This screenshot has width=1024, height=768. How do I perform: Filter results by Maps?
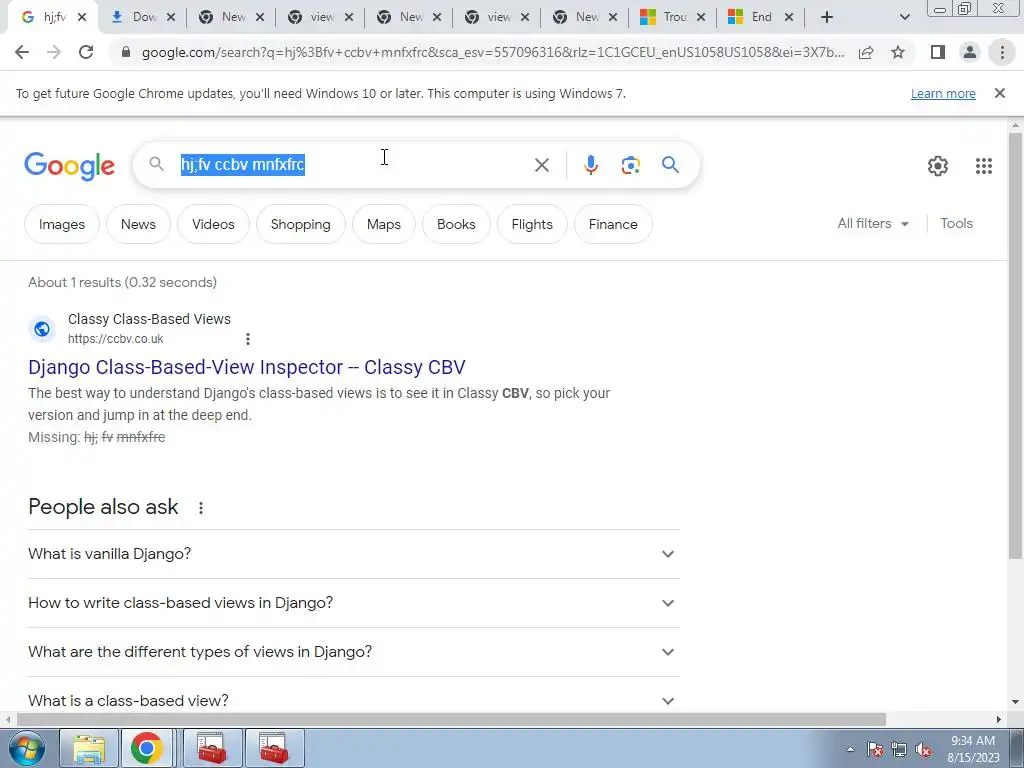point(383,224)
